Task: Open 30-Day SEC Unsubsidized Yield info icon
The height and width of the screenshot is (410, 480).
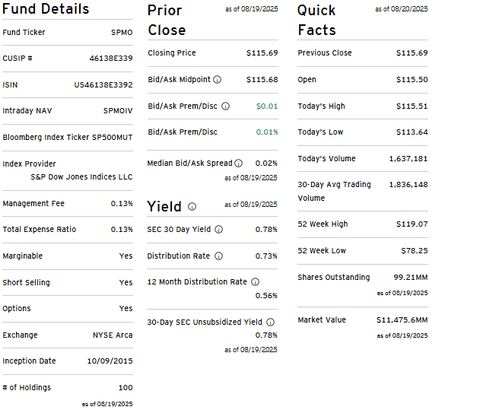Action: tap(271, 322)
